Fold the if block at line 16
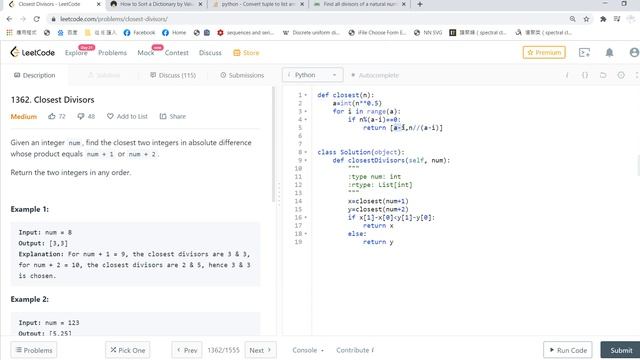The image size is (640, 360). click(306, 218)
